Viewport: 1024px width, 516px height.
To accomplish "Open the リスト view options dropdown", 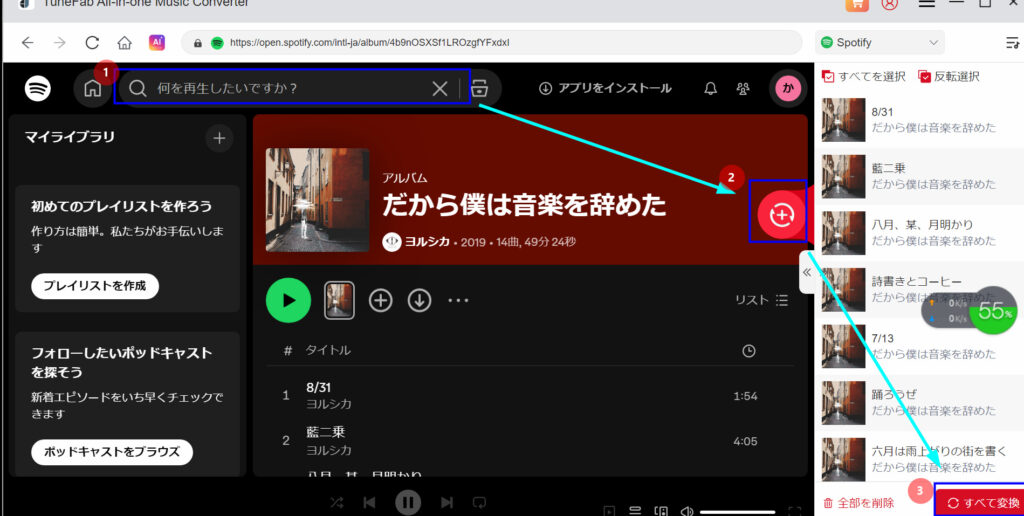I will pyautogui.click(x=761, y=300).
